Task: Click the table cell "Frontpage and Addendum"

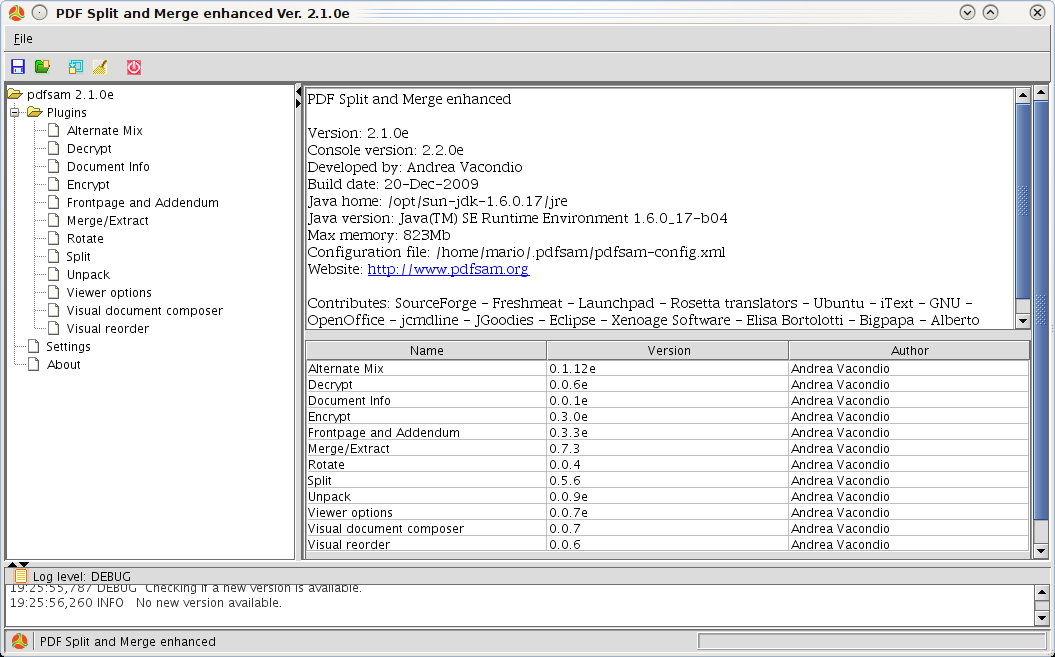Action: click(426, 433)
